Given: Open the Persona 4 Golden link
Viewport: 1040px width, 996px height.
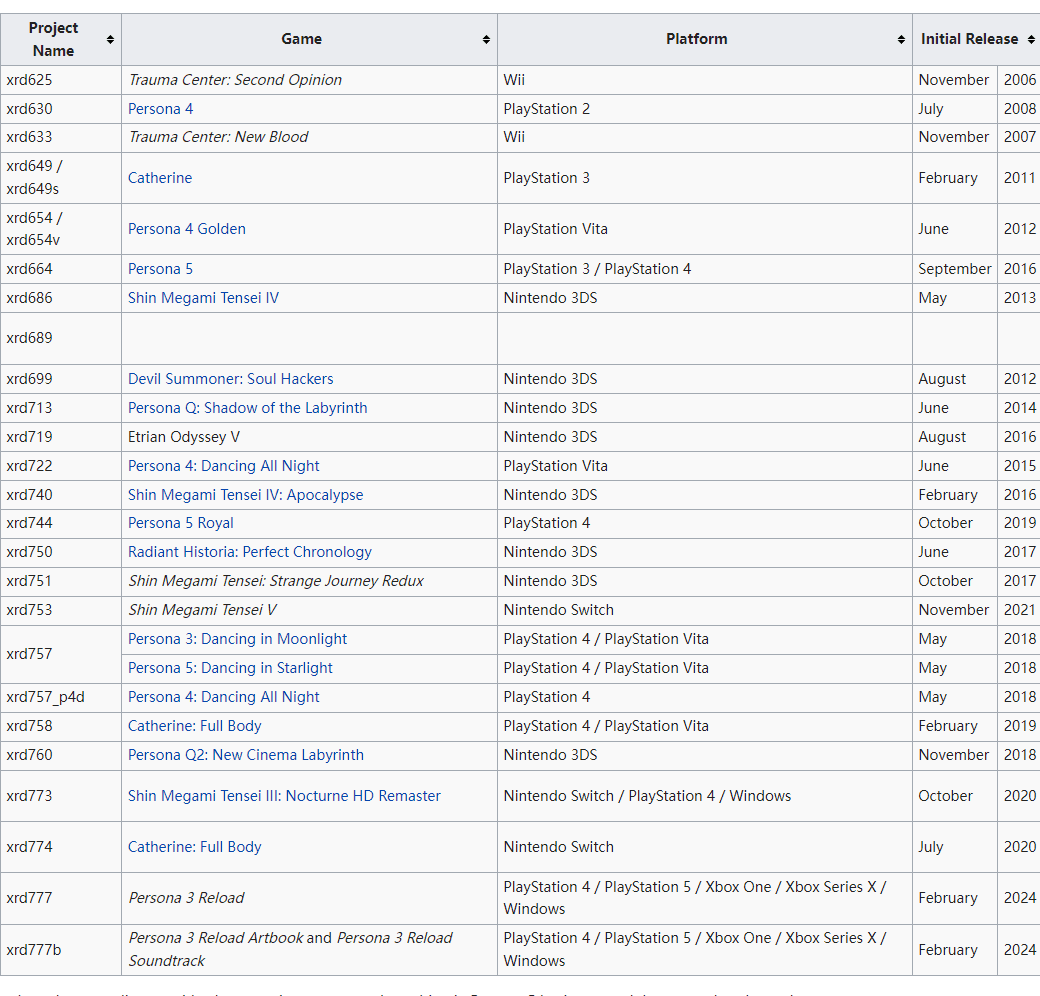Looking at the screenshot, I should pyautogui.click(x=186, y=229).
